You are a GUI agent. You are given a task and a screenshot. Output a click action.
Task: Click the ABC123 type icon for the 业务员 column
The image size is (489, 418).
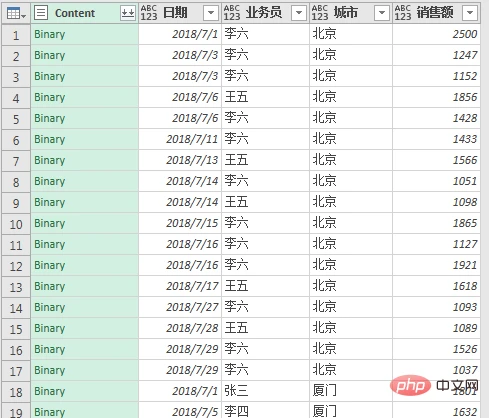(x=232, y=13)
